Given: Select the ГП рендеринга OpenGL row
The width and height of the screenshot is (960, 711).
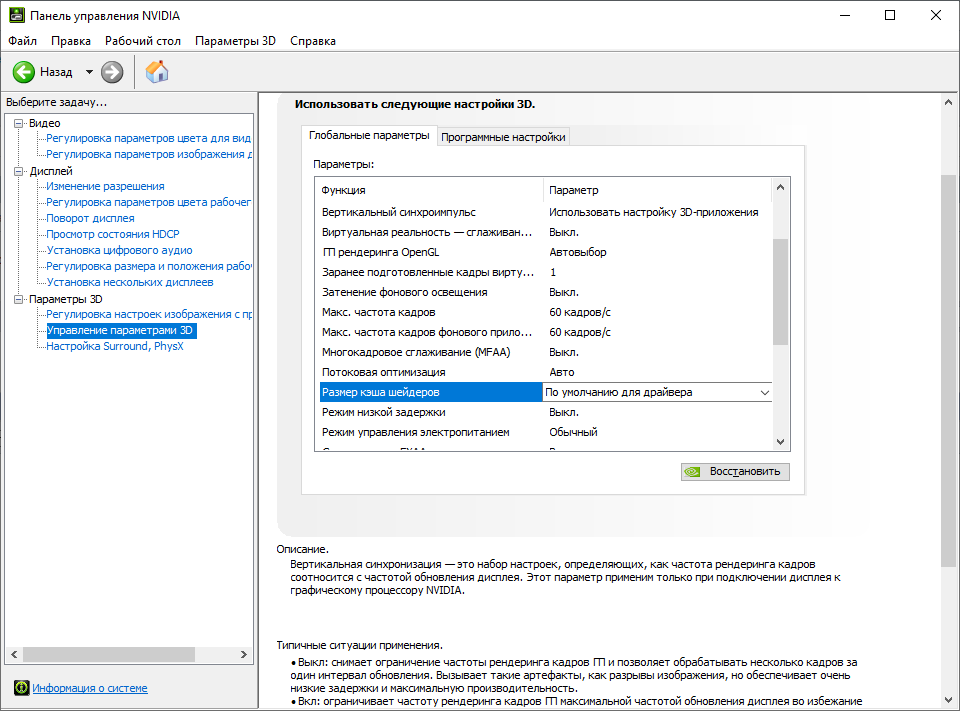Looking at the screenshot, I should (546, 252).
